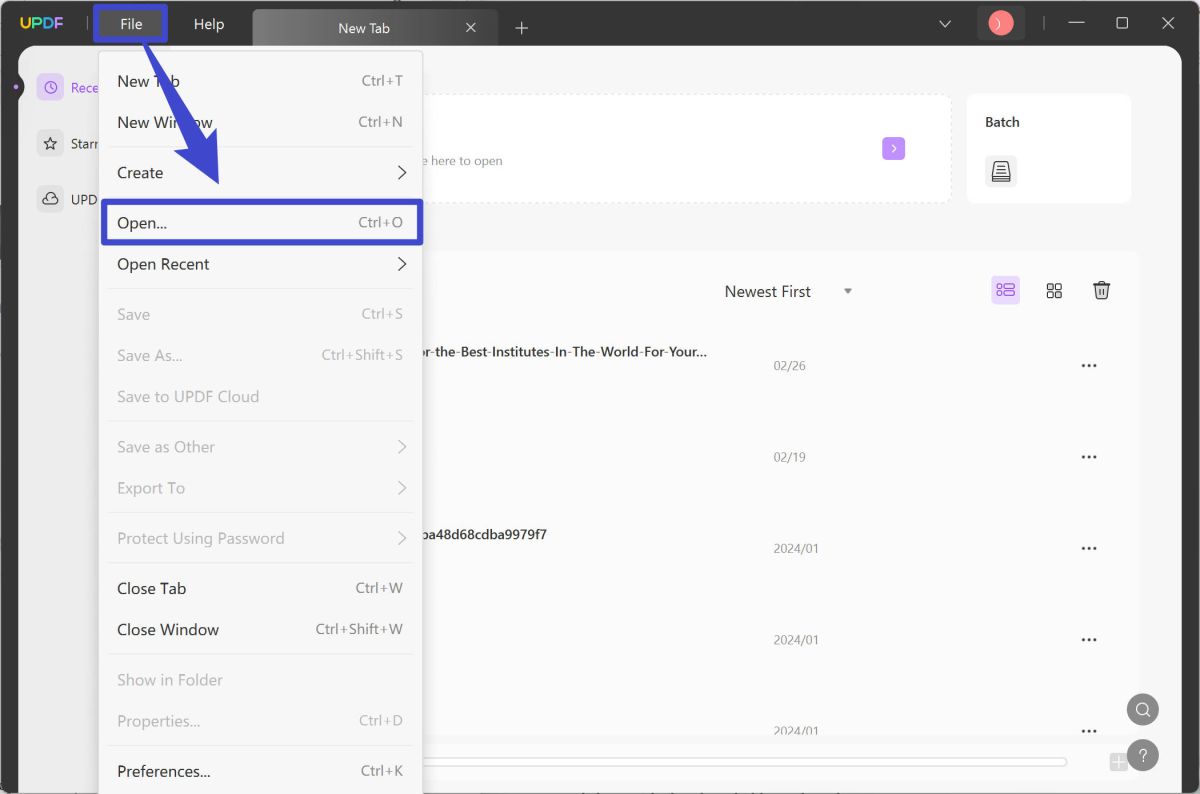Click the UPDF logo
Image resolution: width=1200 pixels, height=794 pixels.
41,21
